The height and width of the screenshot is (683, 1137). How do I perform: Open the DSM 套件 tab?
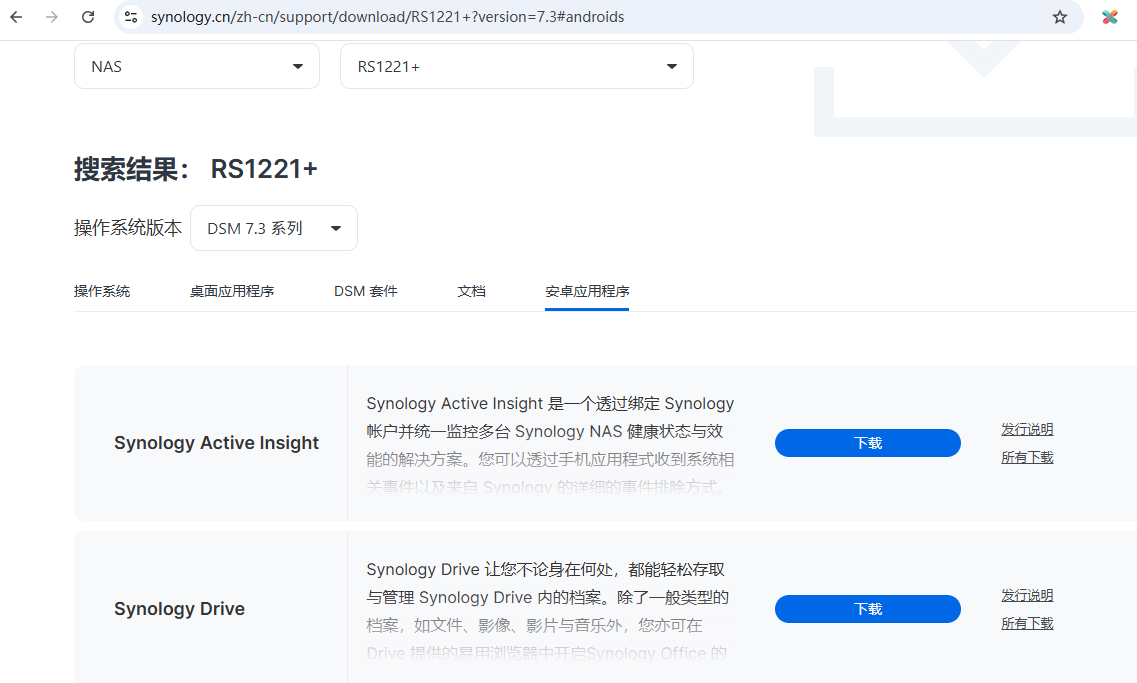[x=366, y=291]
